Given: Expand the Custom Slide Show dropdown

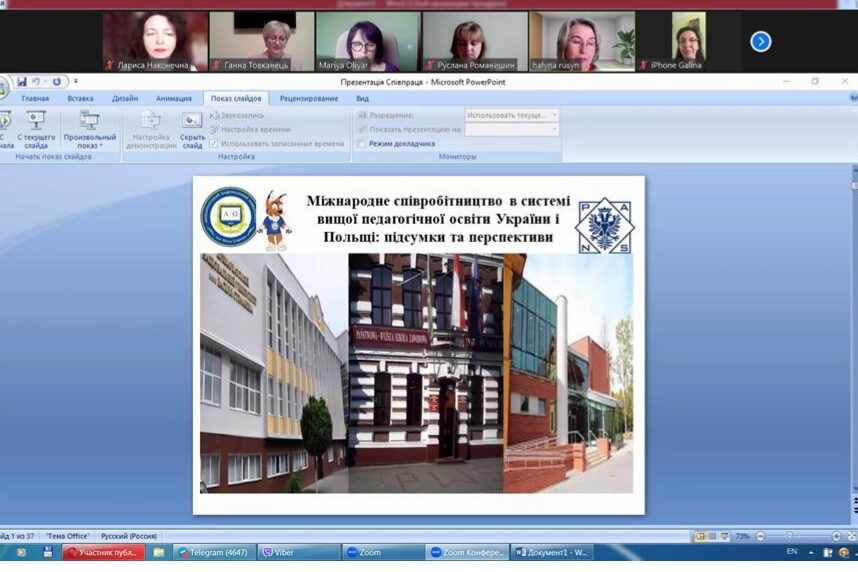Looking at the screenshot, I should tap(89, 130).
